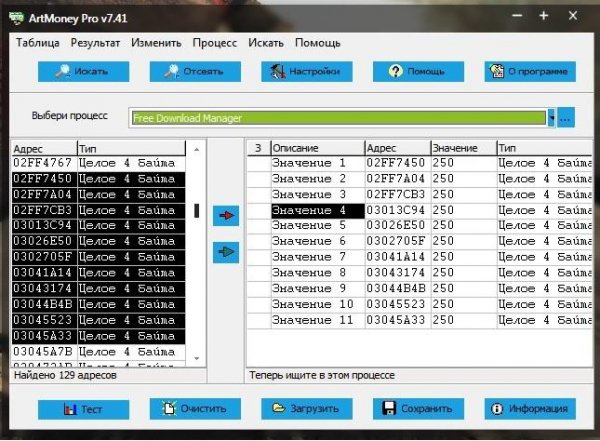Click the Тип column header in right table

tap(545, 148)
